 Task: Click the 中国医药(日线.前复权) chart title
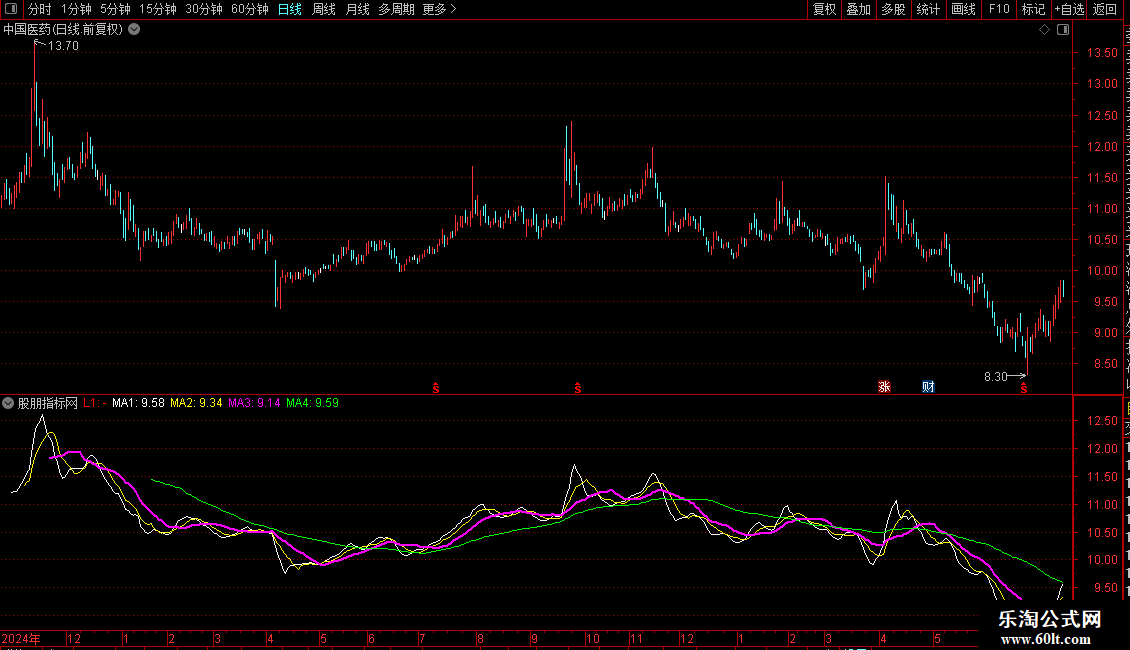point(63,30)
